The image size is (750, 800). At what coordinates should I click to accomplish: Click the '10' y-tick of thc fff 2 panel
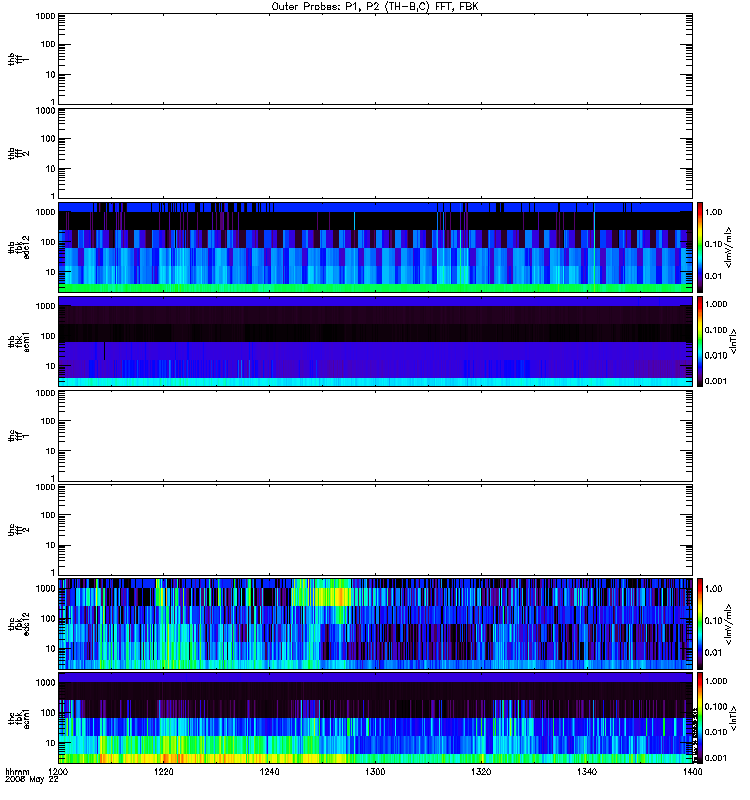51,545
